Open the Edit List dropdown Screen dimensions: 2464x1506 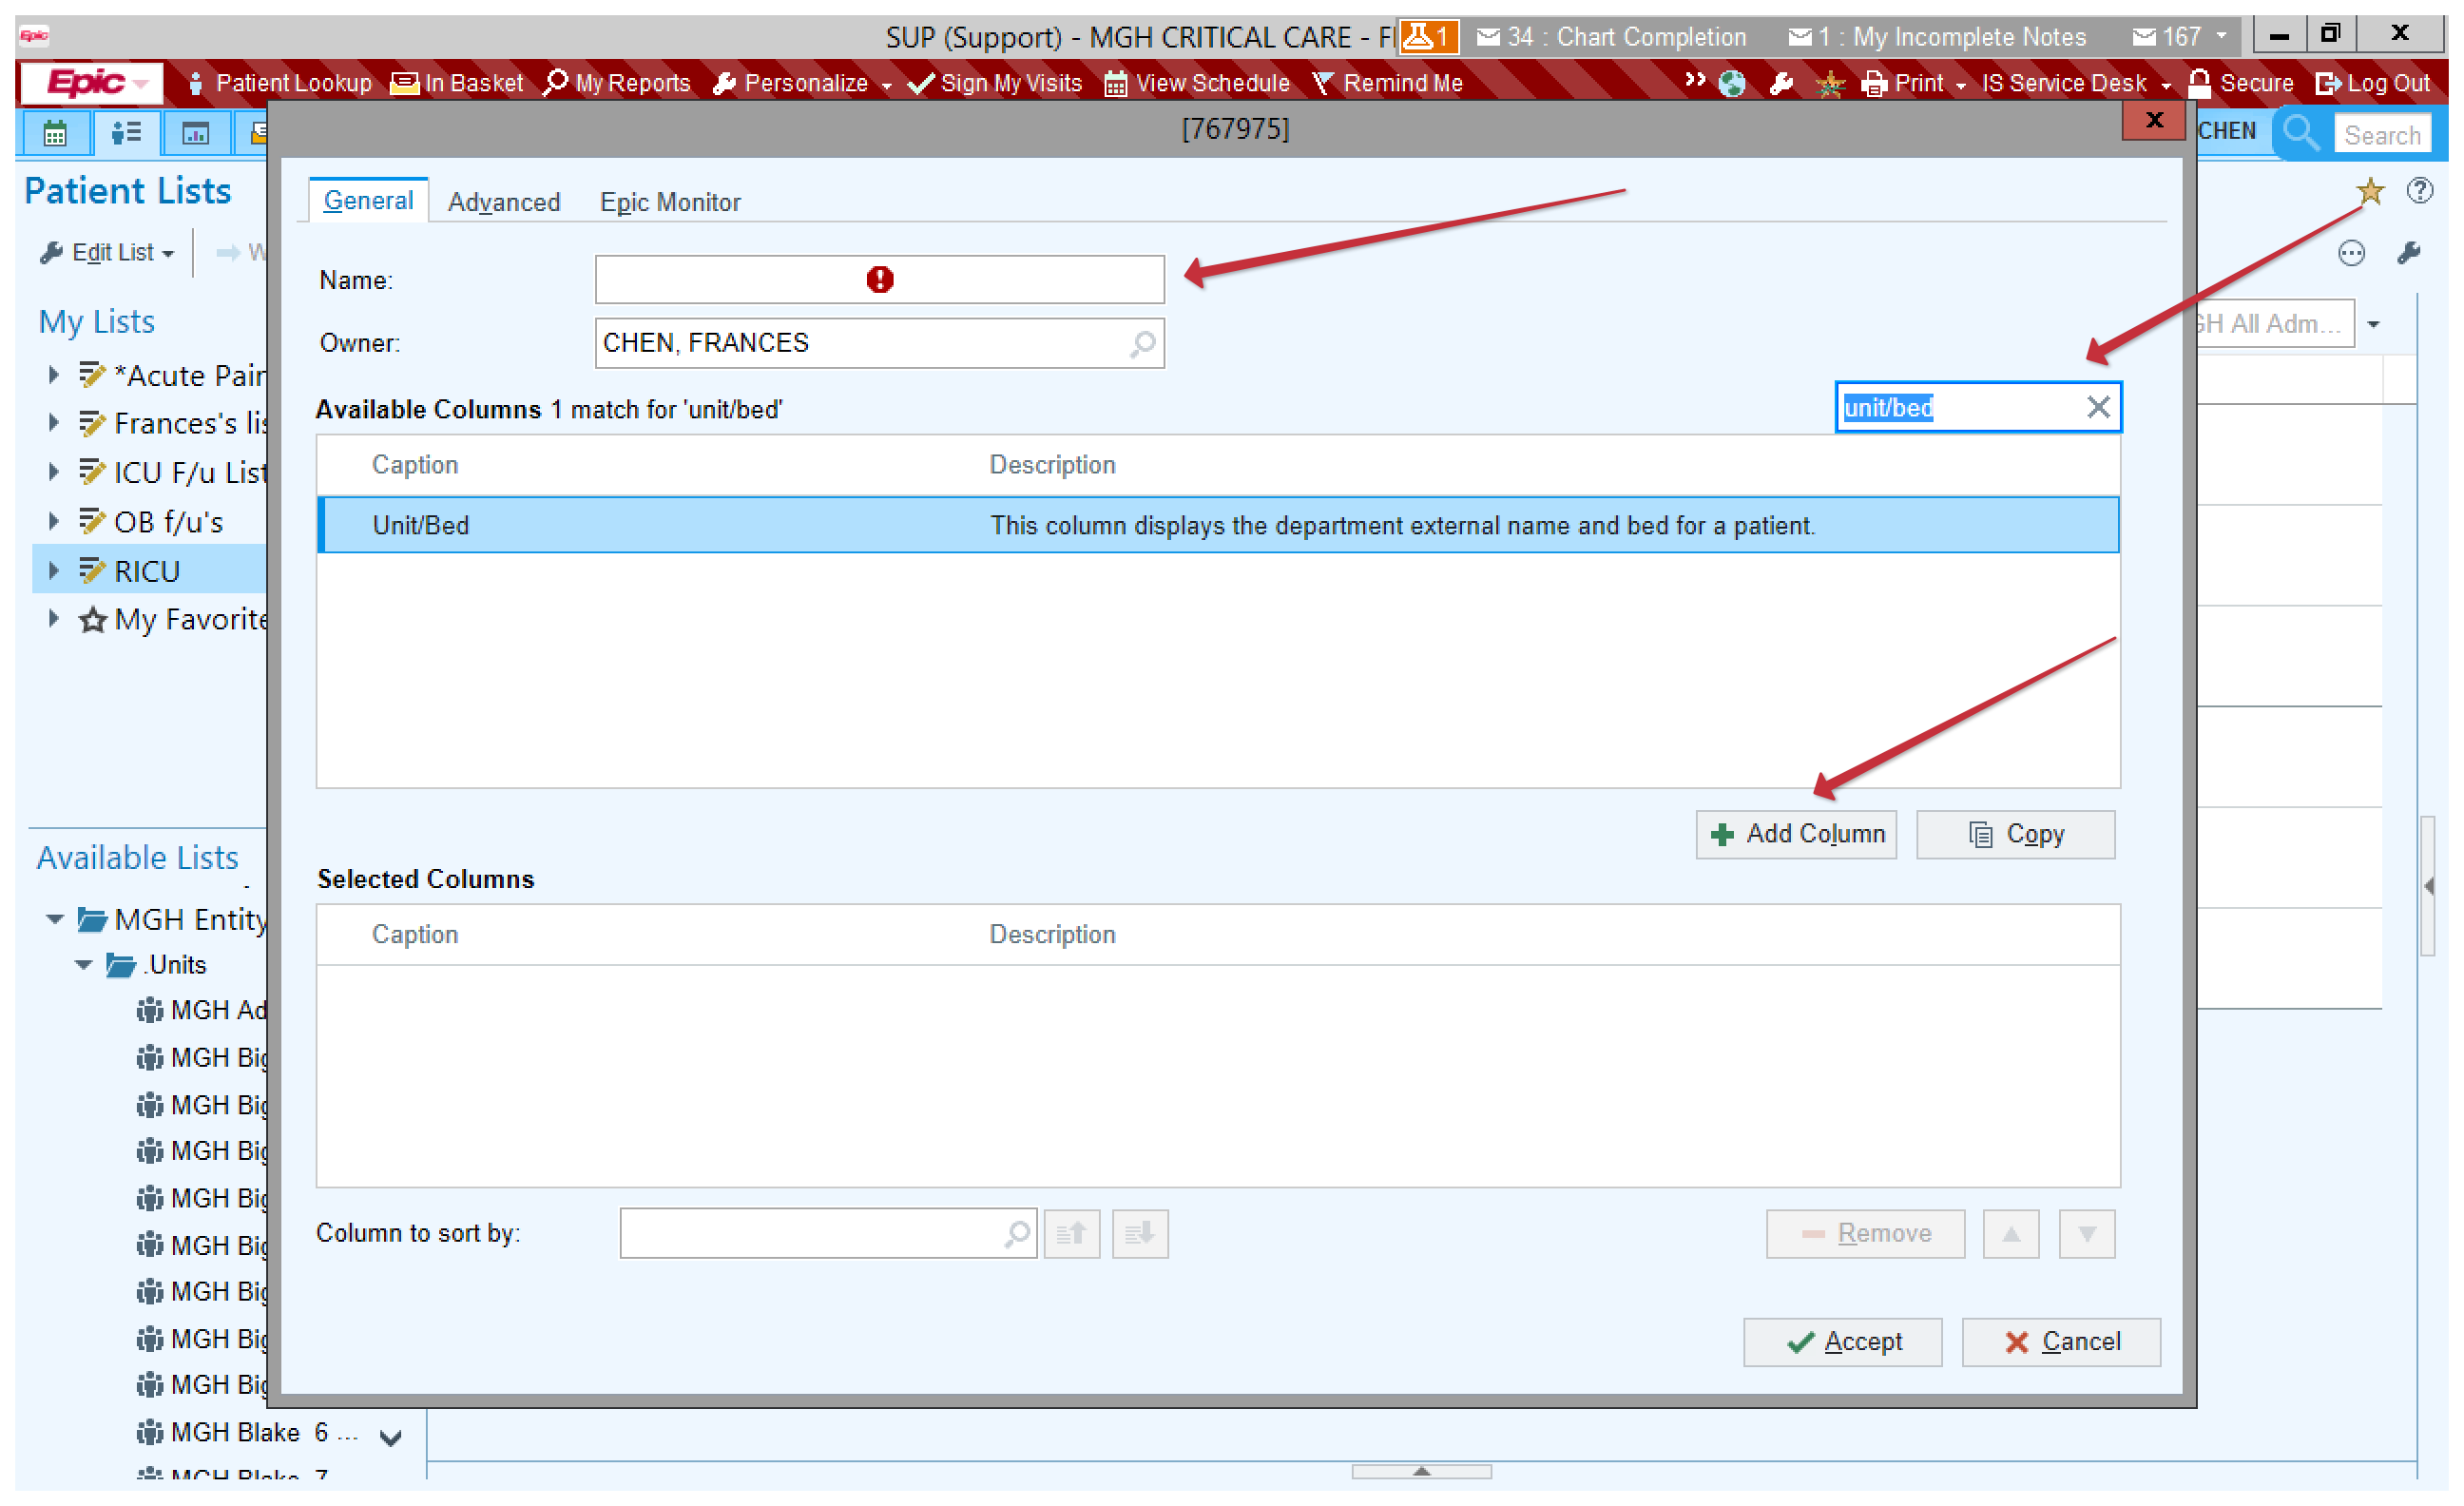[107, 253]
